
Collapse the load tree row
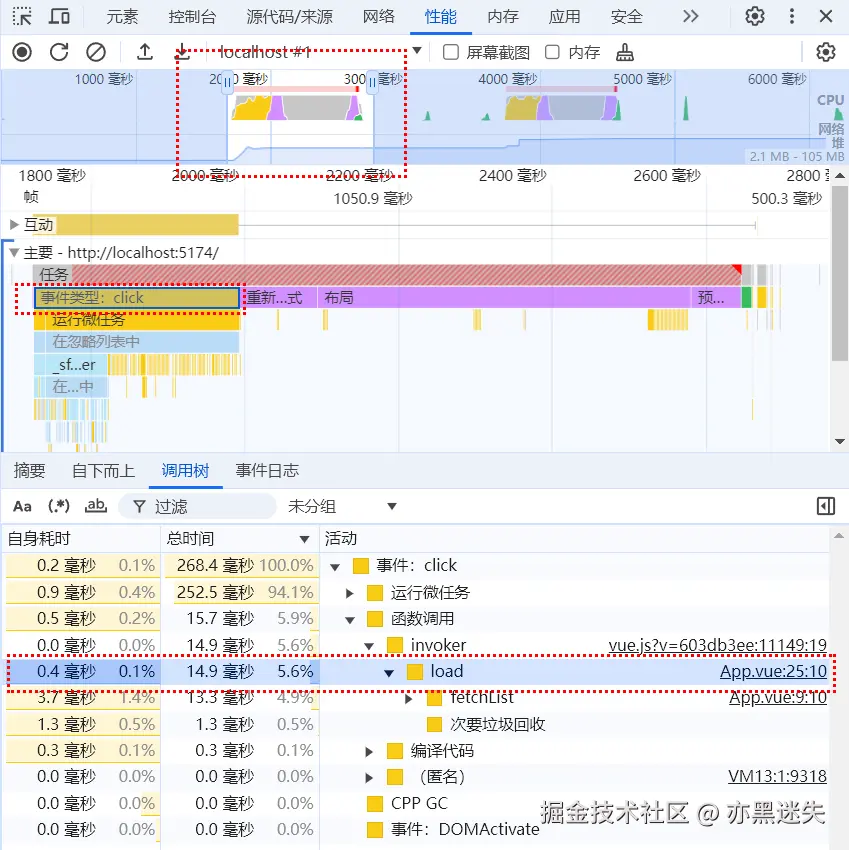click(389, 673)
